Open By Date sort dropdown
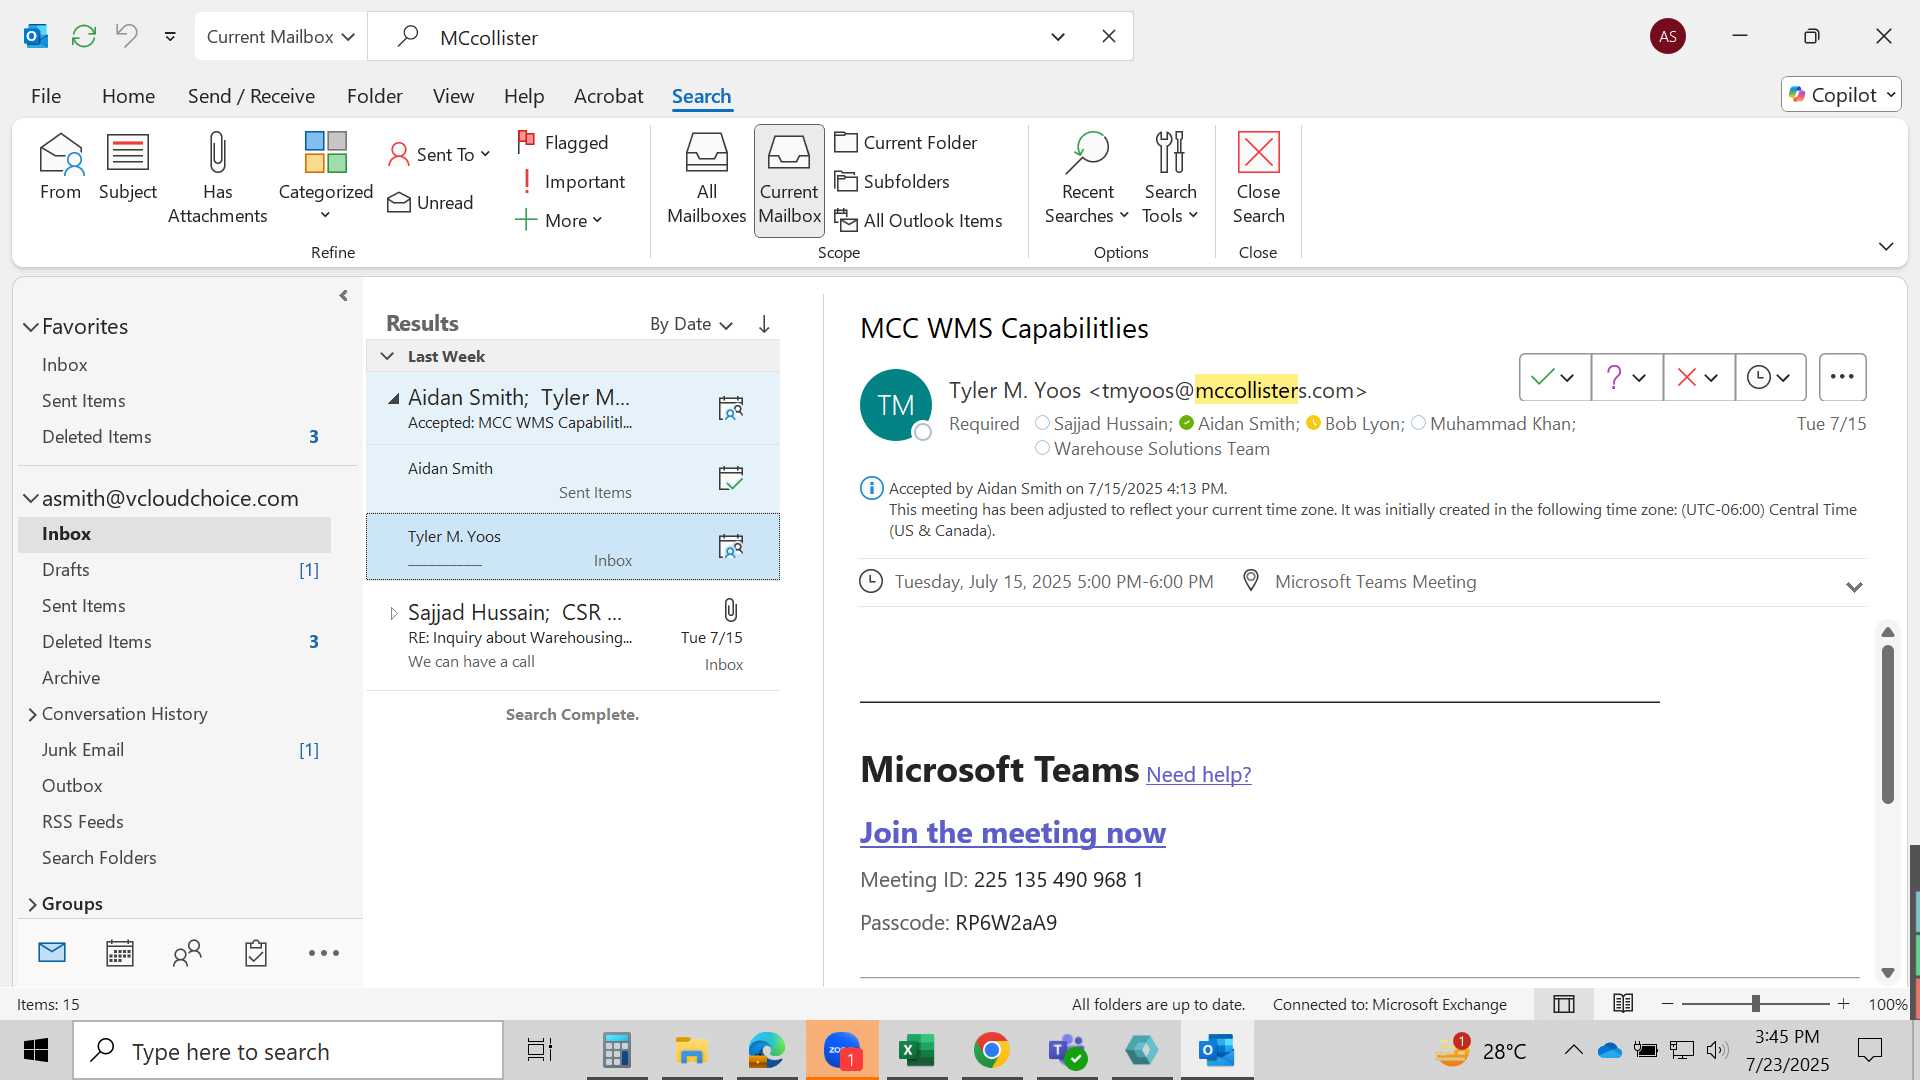Screen dimensions: 1920x1080 coord(691,324)
